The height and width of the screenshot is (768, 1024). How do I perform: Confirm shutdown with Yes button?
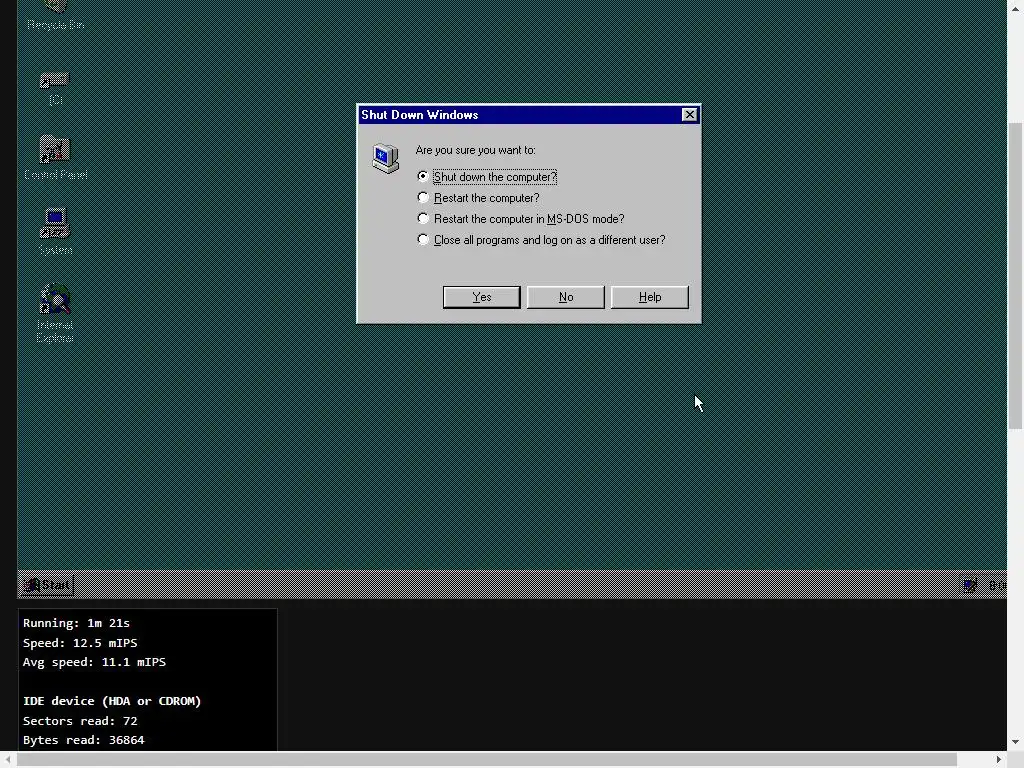481,297
